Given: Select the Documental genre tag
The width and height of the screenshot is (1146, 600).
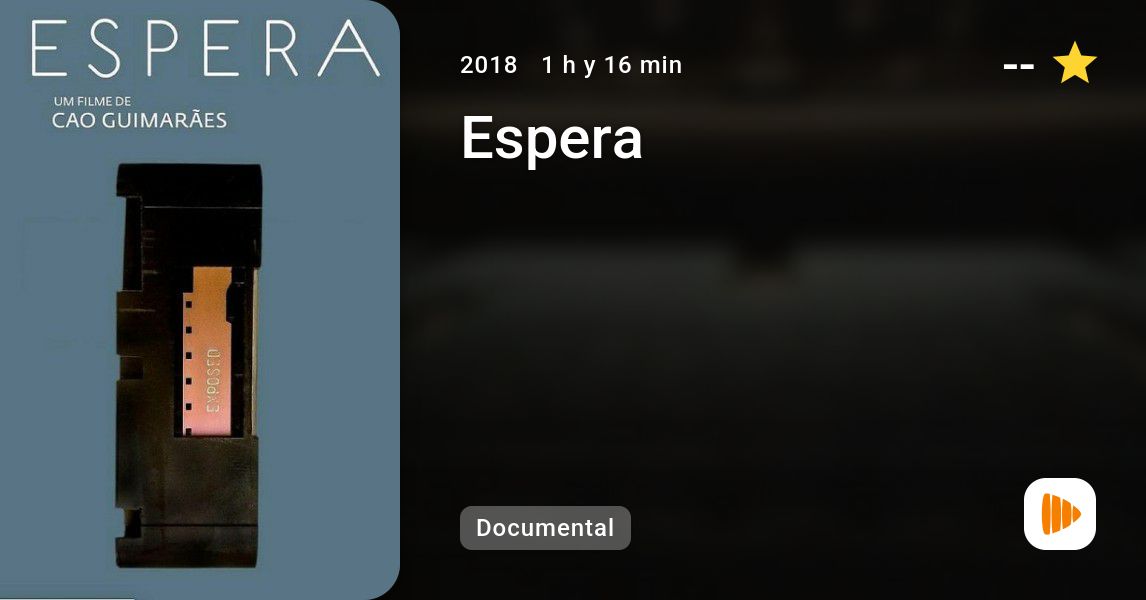Looking at the screenshot, I should 545,528.
